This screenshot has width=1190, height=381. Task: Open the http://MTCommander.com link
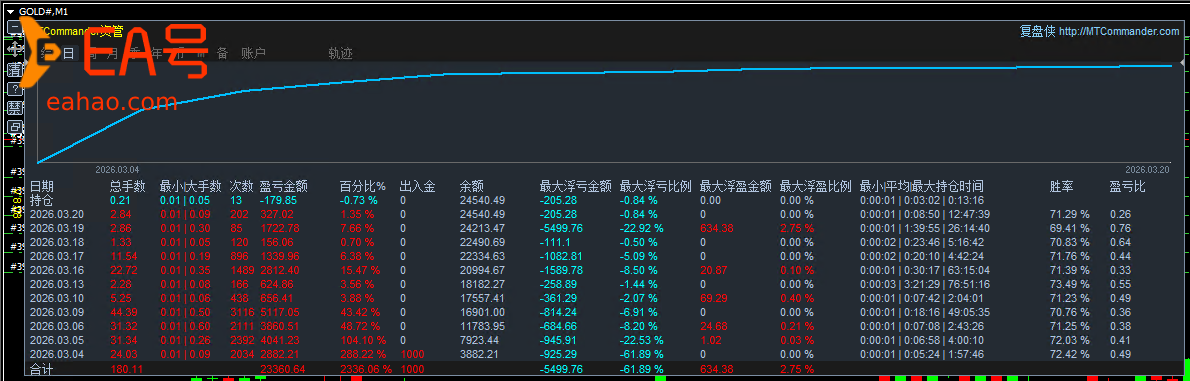click(x=1119, y=31)
